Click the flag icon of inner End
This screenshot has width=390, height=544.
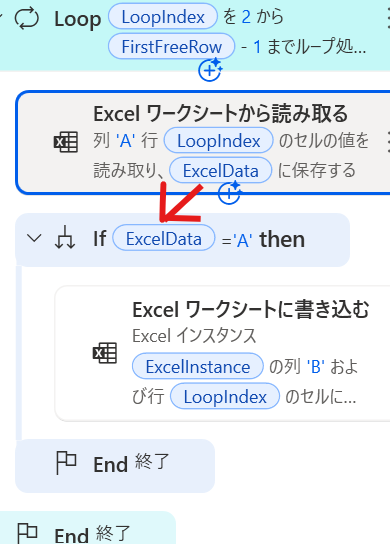point(66,463)
